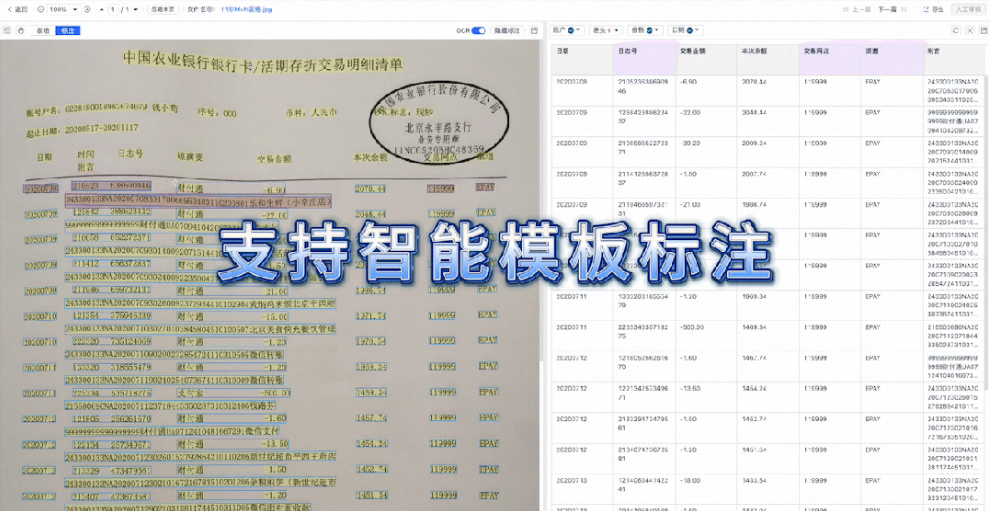Screen dimensions: 998x511
Task: Toggle the 隐藏标注 annotation option
Action: [x=507, y=31]
